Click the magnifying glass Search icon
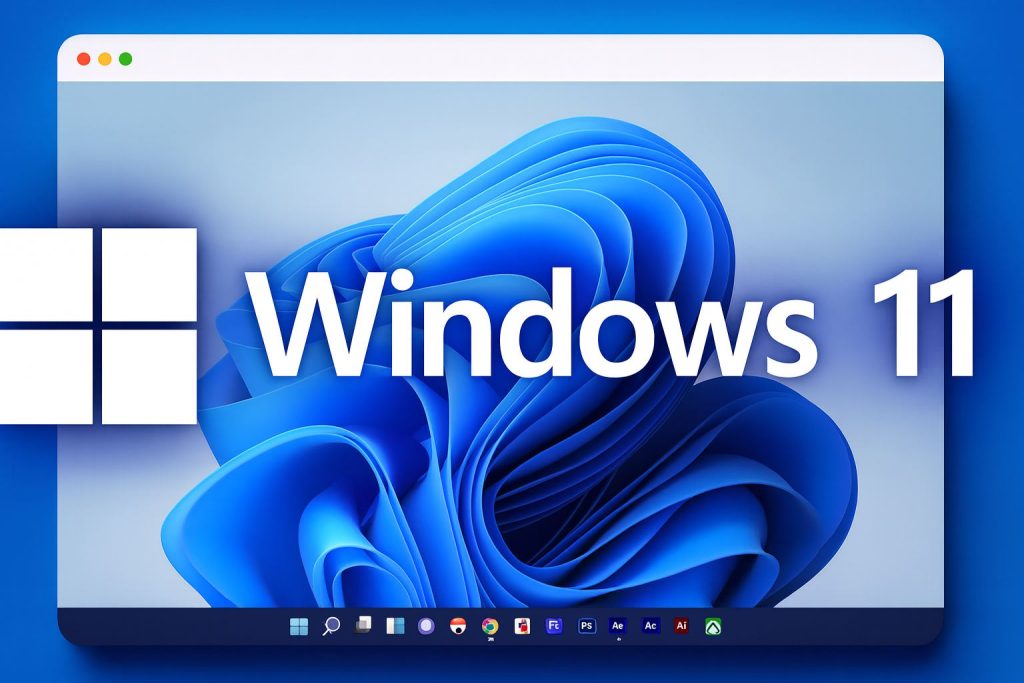Viewport: 1024px width, 683px height. point(331,626)
